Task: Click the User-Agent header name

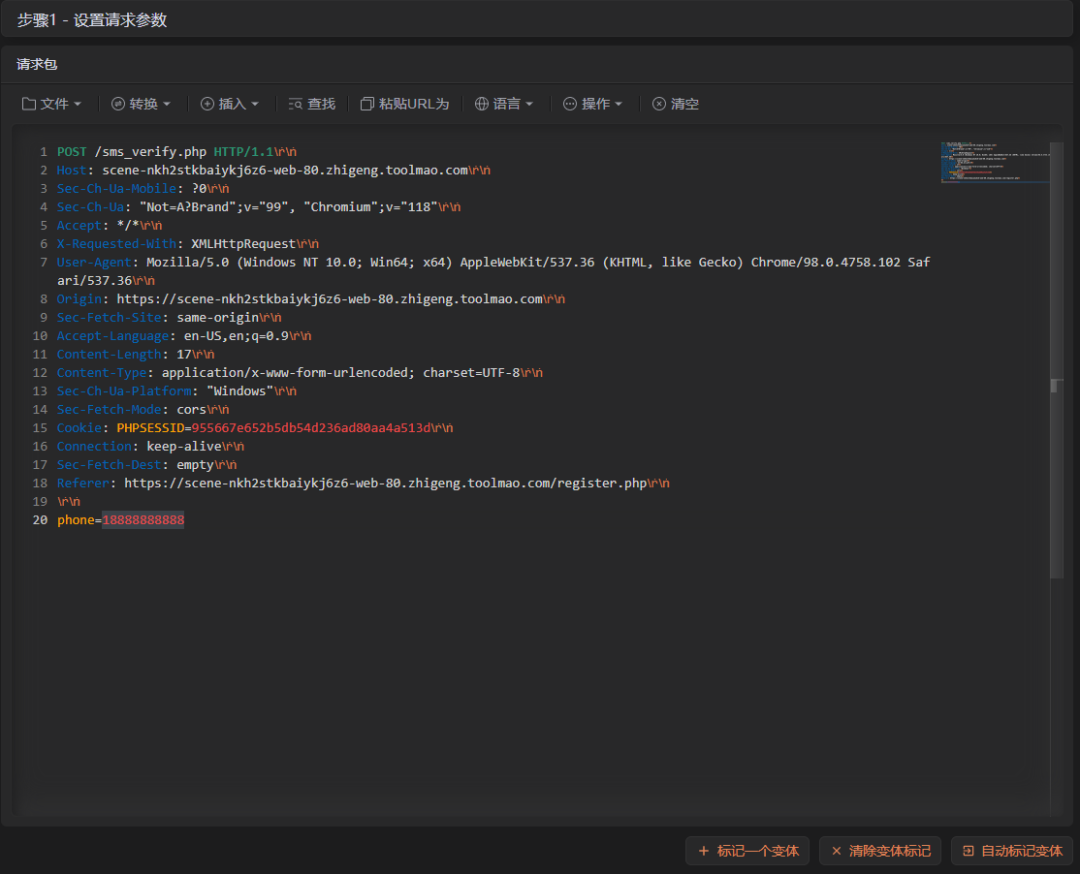Action: click(x=94, y=262)
